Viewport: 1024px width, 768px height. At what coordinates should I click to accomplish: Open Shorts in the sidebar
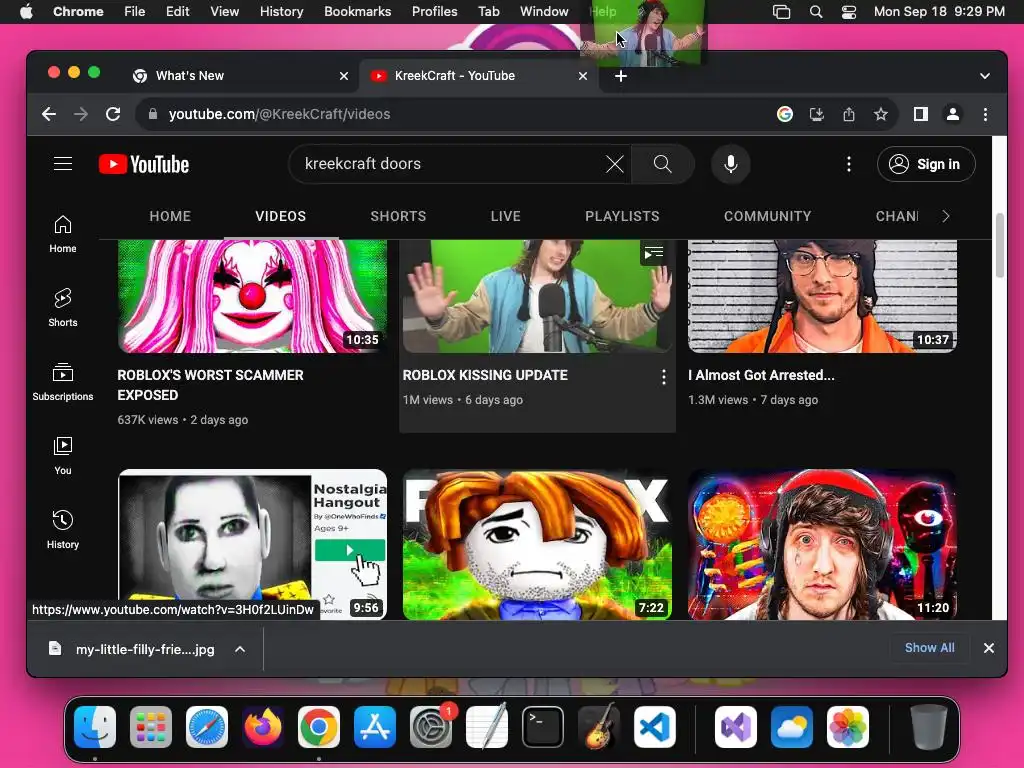[x=63, y=308]
